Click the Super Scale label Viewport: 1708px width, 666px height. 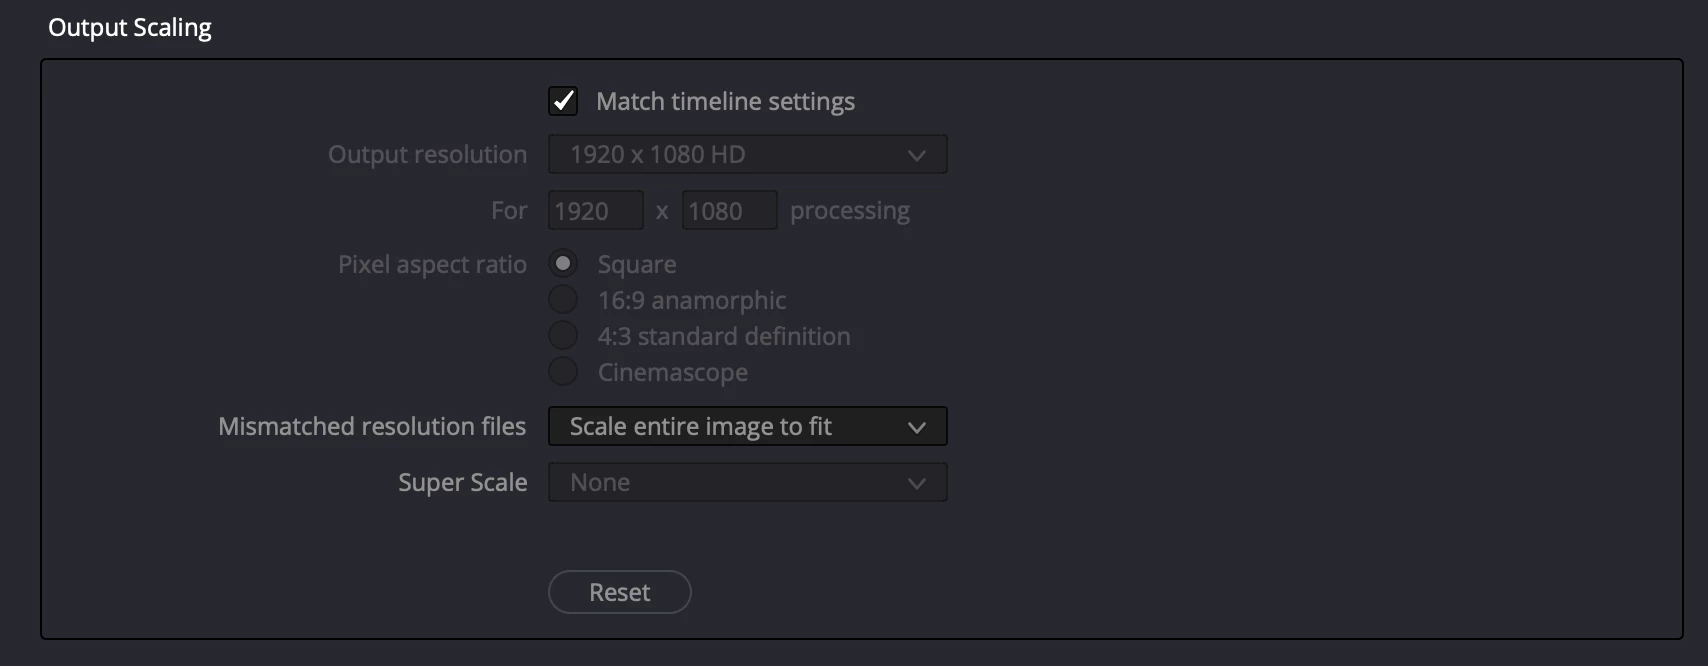pyautogui.click(x=462, y=483)
